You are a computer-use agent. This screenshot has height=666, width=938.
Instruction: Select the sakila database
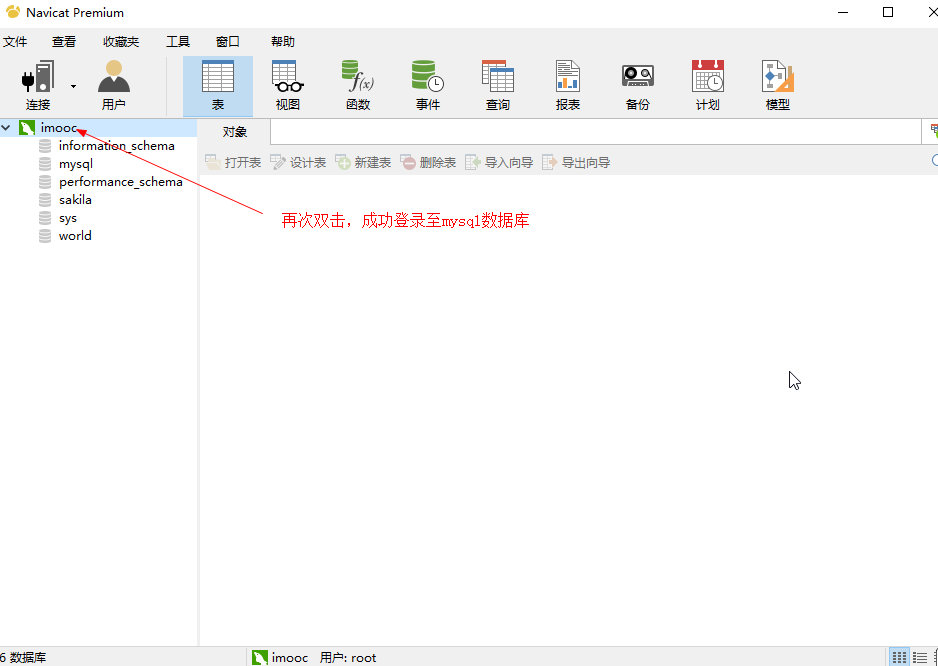pyautogui.click(x=75, y=200)
